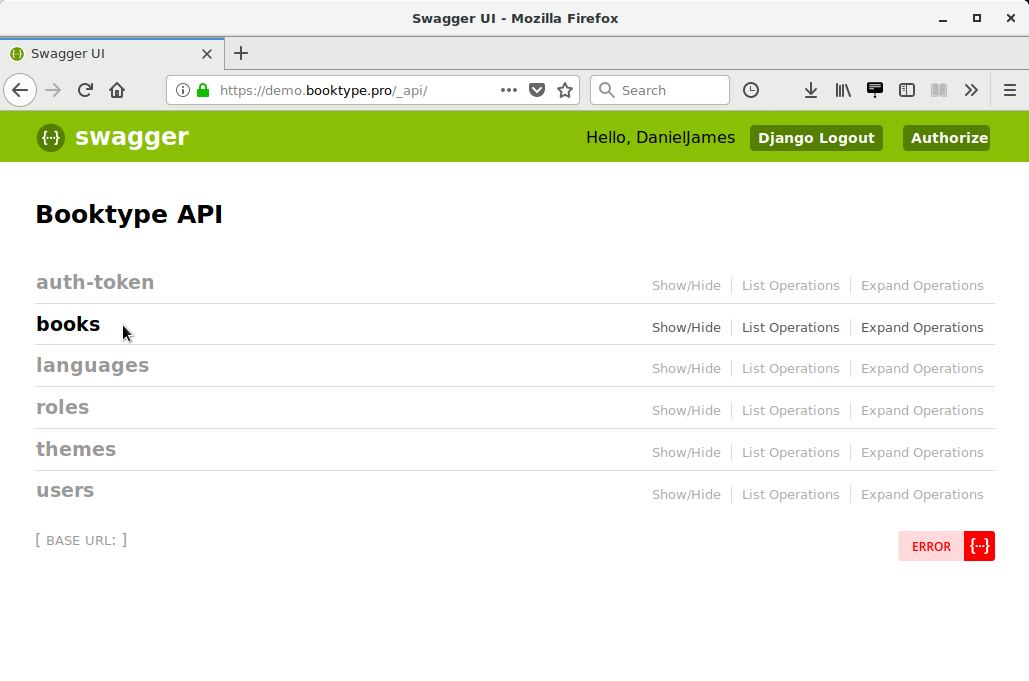Open the history clock icon
Screen dimensions: 1029x681
(x=751, y=90)
